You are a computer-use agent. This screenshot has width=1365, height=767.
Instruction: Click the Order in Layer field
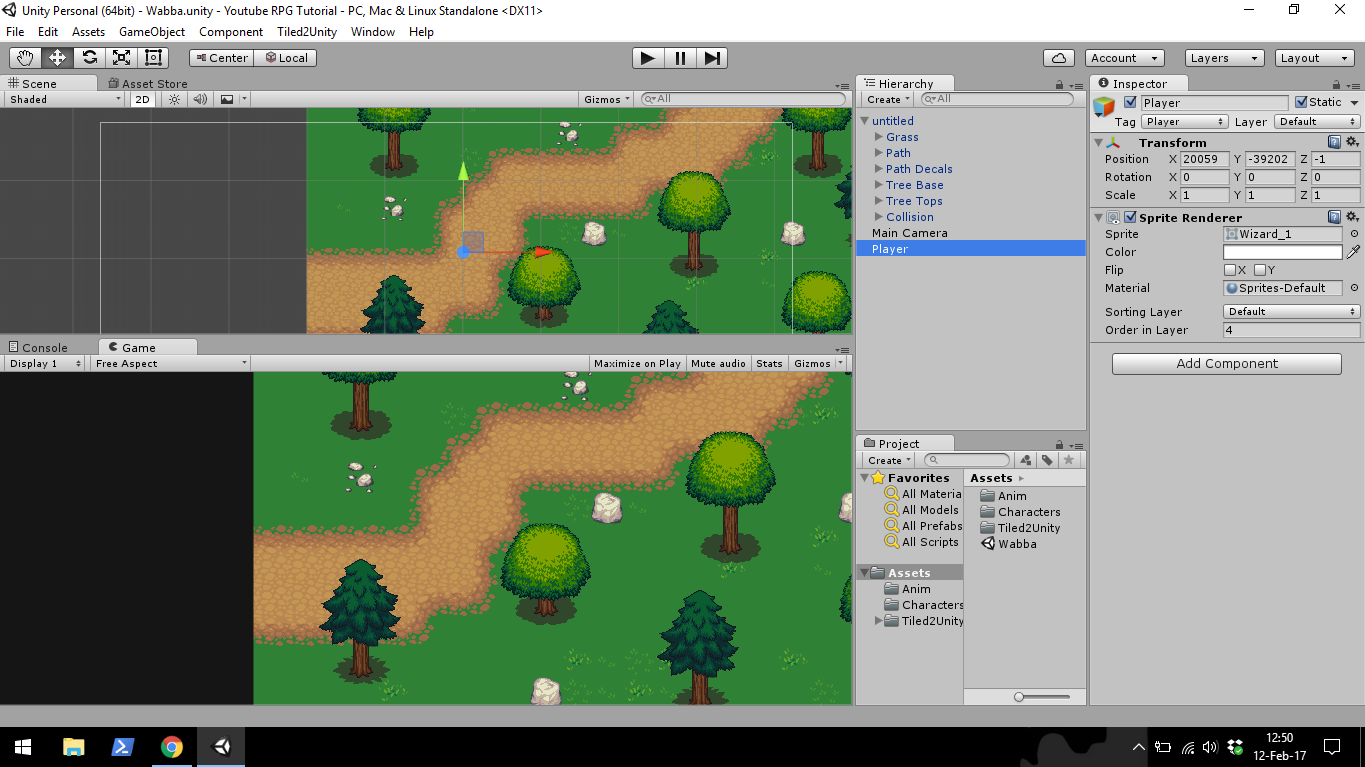click(x=1292, y=330)
